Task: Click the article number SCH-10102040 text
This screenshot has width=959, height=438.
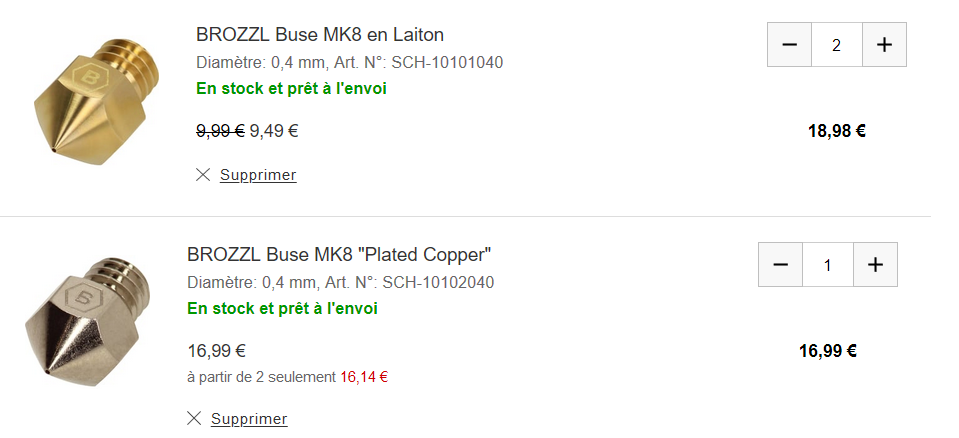Action: (x=438, y=283)
